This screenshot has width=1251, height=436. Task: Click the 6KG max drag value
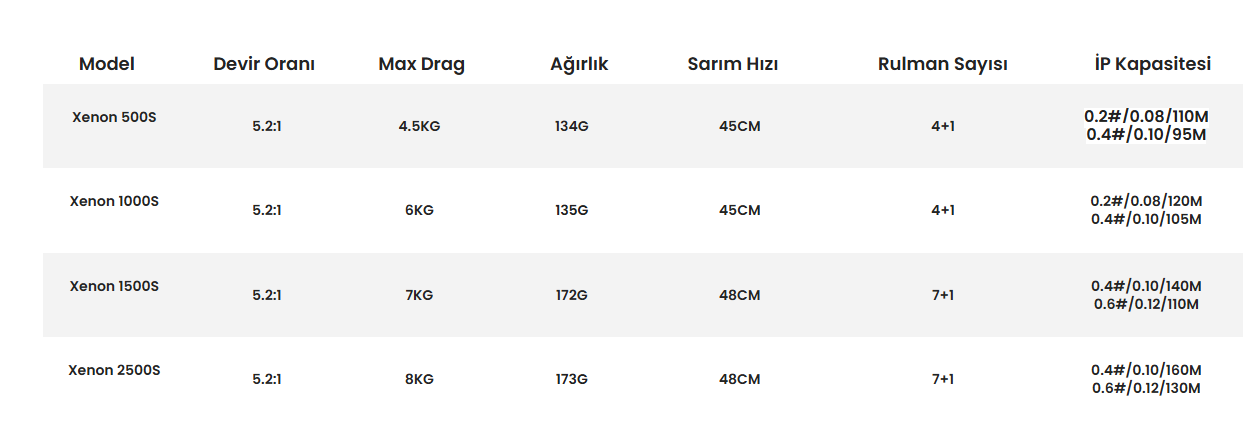[x=419, y=211]
